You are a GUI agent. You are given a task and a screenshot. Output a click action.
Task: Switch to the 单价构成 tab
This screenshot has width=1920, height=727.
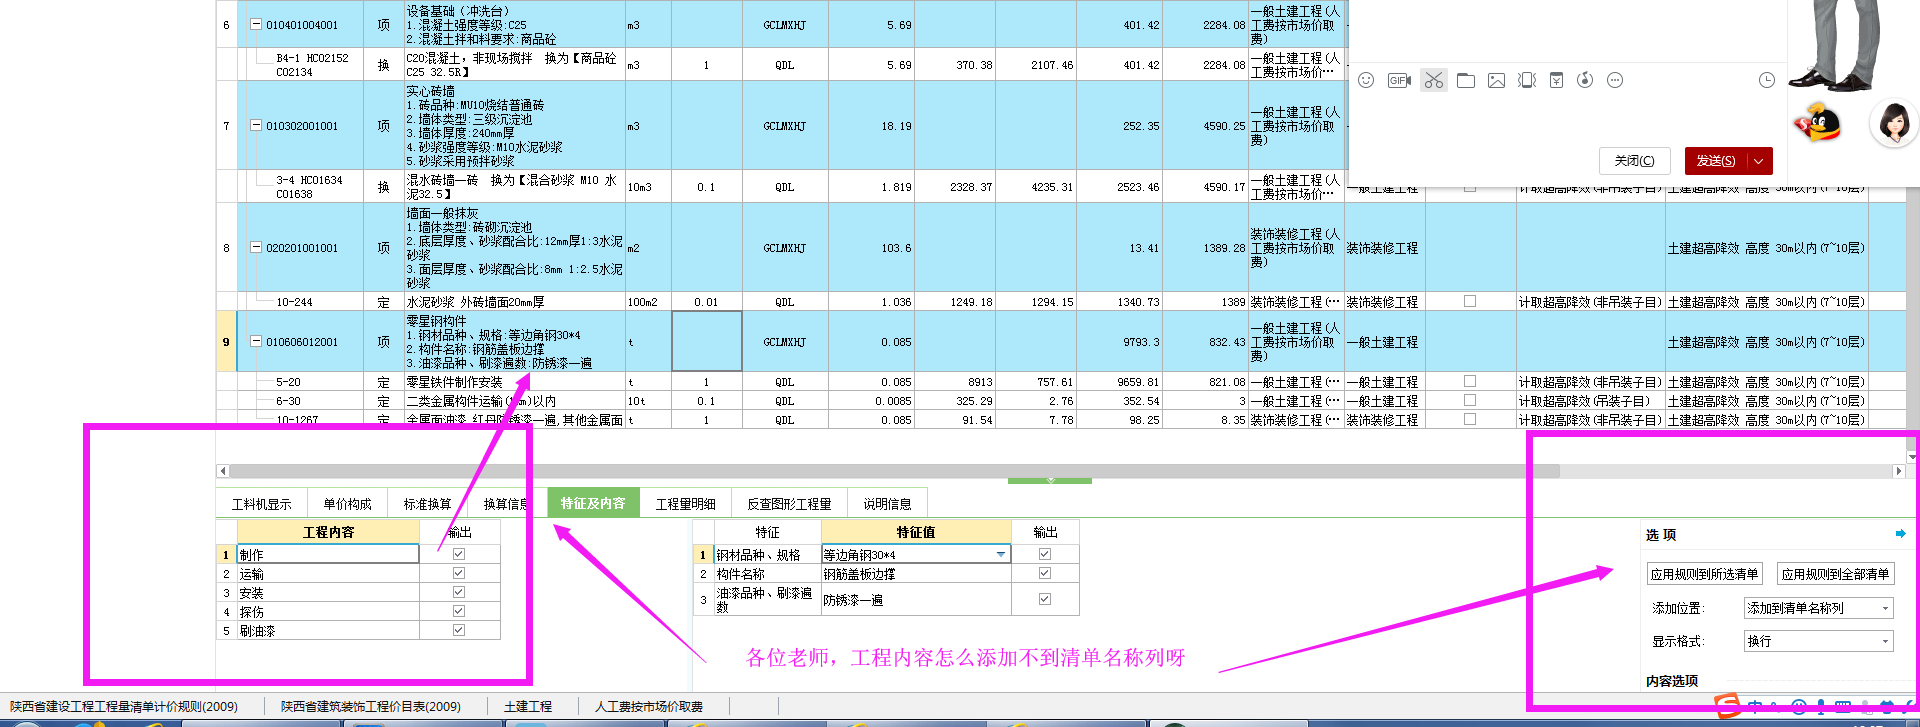pos(347,504)
